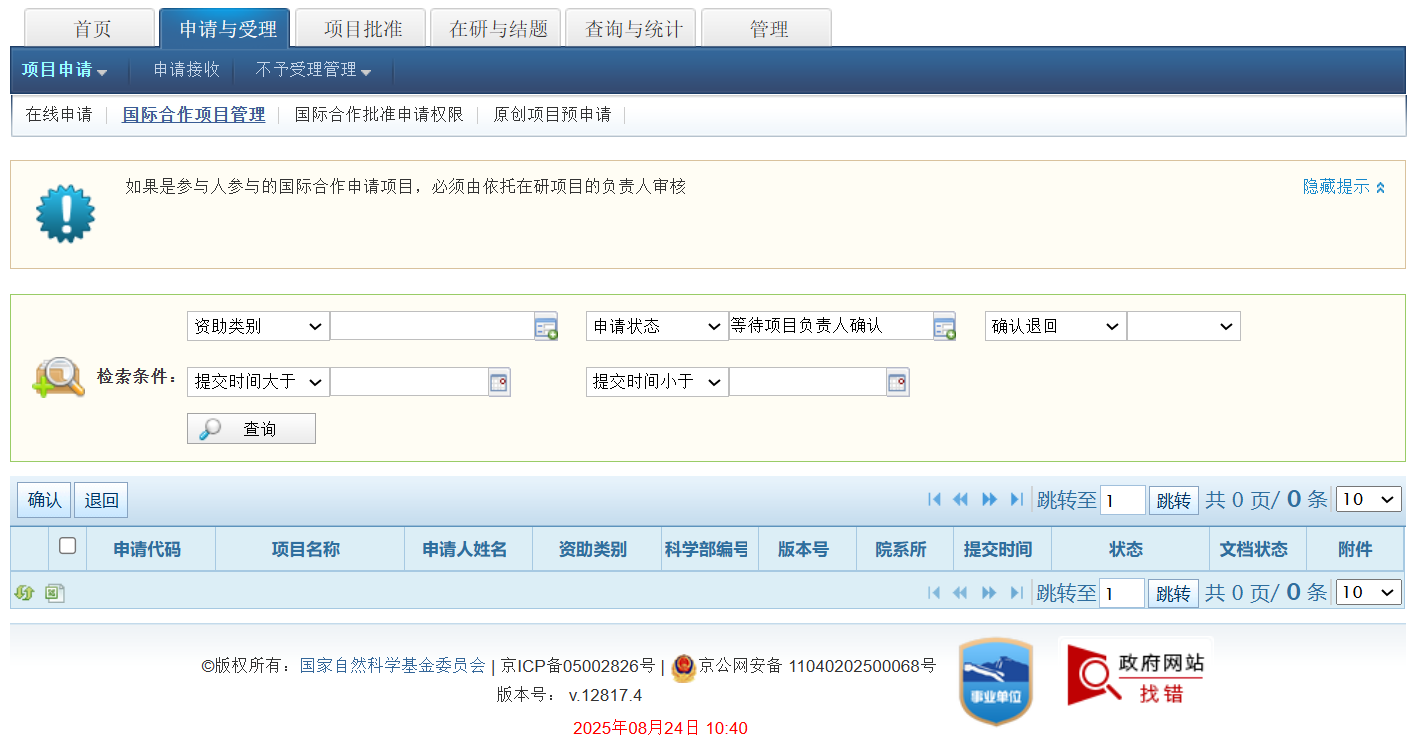1419x750 pixels.
Task: Click the 文档状态 column header
Action: tap(1258, 549)
